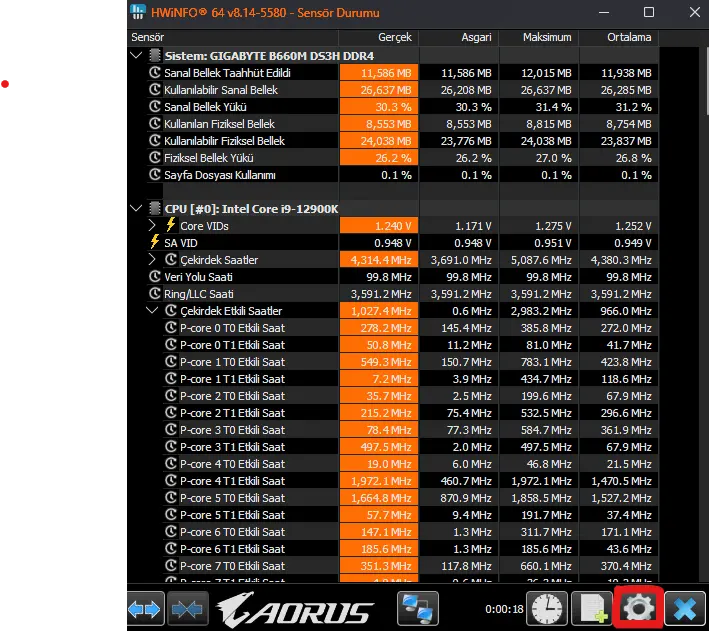Select Kullanılan Fiziksel Bellek row label
The height and width of the screenshot is (631, 709).
[219, 124]
